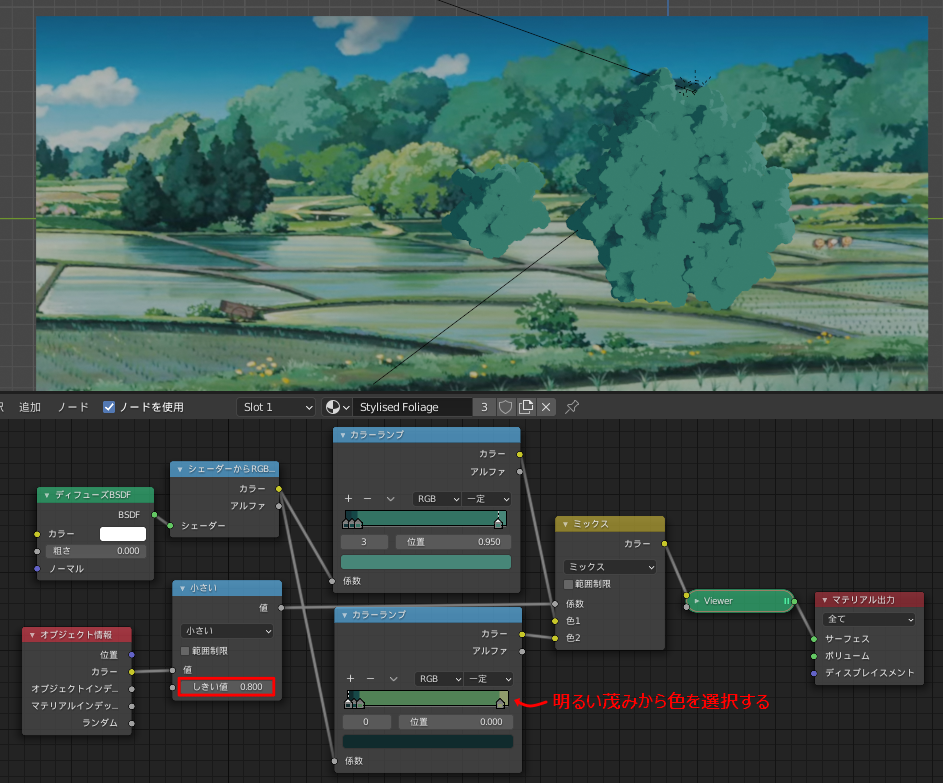The image size is (943, 783).
Task: Open the 小さい operation dropdown
Action: (227, 631)
